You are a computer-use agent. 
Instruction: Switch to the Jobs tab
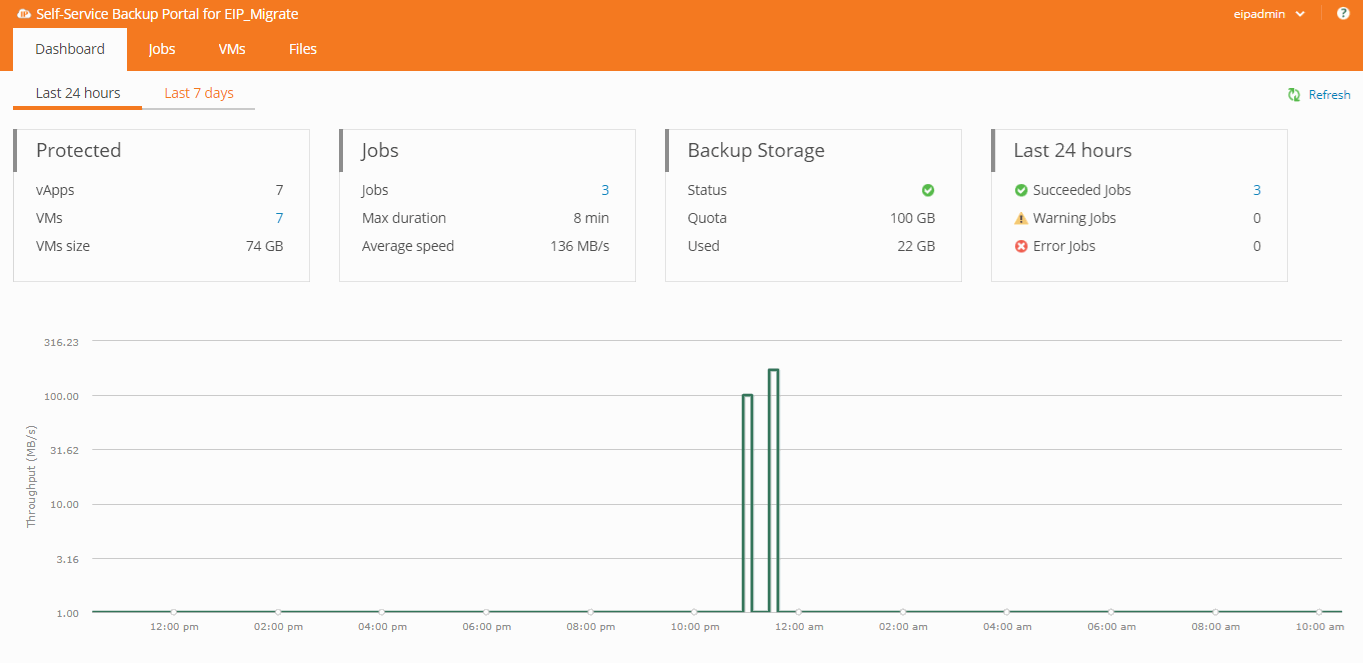pyautogui.click(x=162, y=49)
